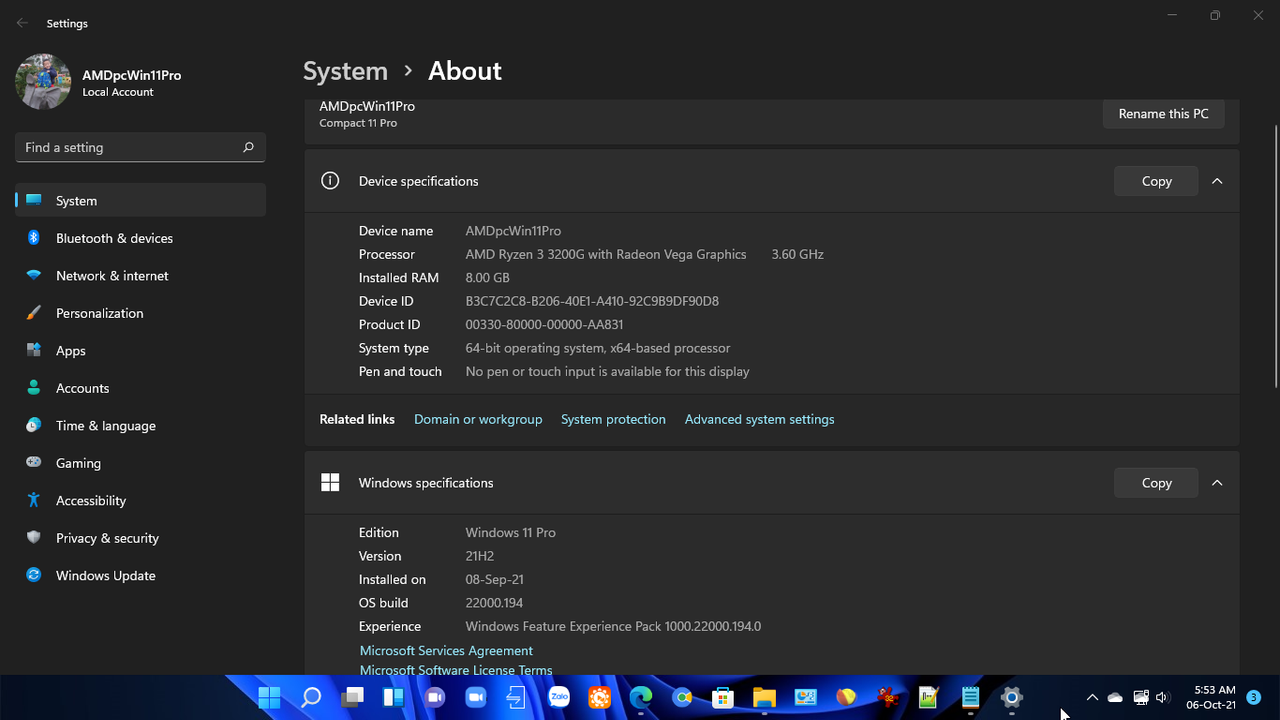Copy the device specifications
The height and width of the screenshot is (720, 1280).
coord(1156,181)
